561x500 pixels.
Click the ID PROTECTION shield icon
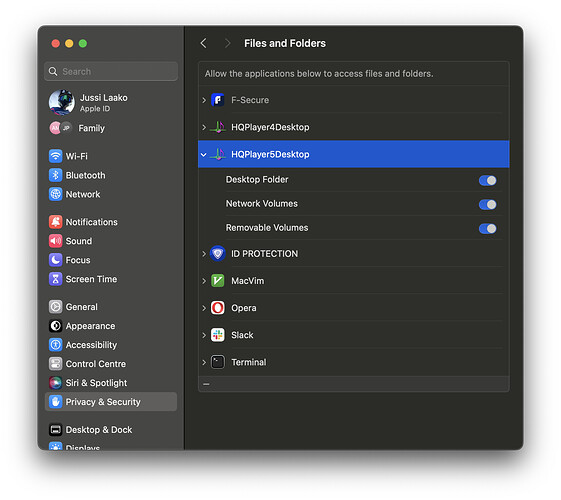click(218, 254)
